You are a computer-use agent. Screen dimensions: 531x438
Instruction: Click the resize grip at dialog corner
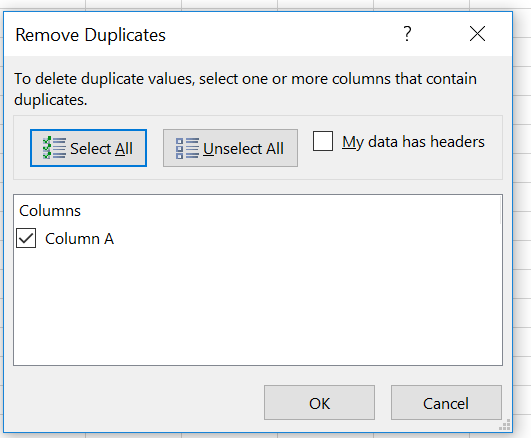505,425
